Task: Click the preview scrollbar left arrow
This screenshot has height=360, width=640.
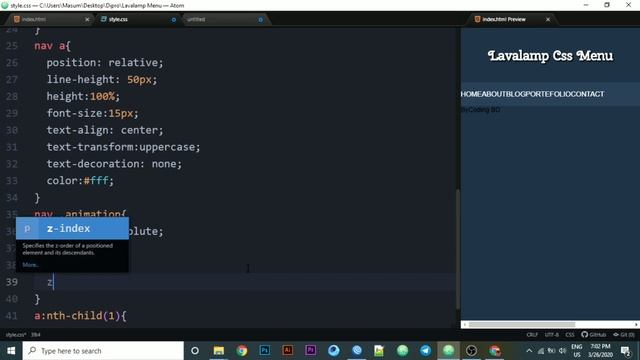Action: tap(464, 324)
